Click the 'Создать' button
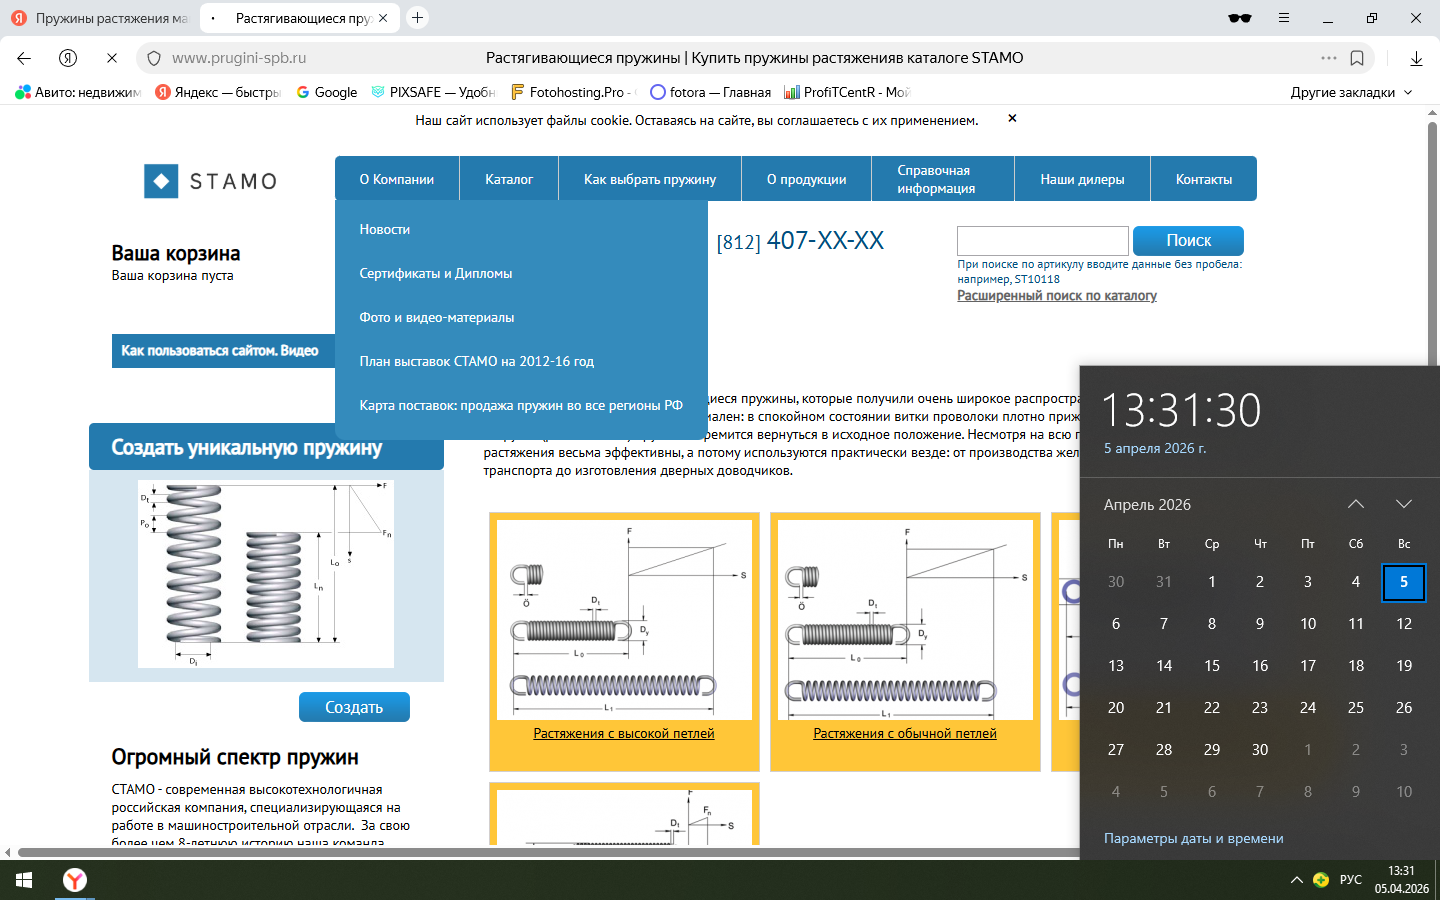This screenshot has width=1440, height=900. (354, 707)
